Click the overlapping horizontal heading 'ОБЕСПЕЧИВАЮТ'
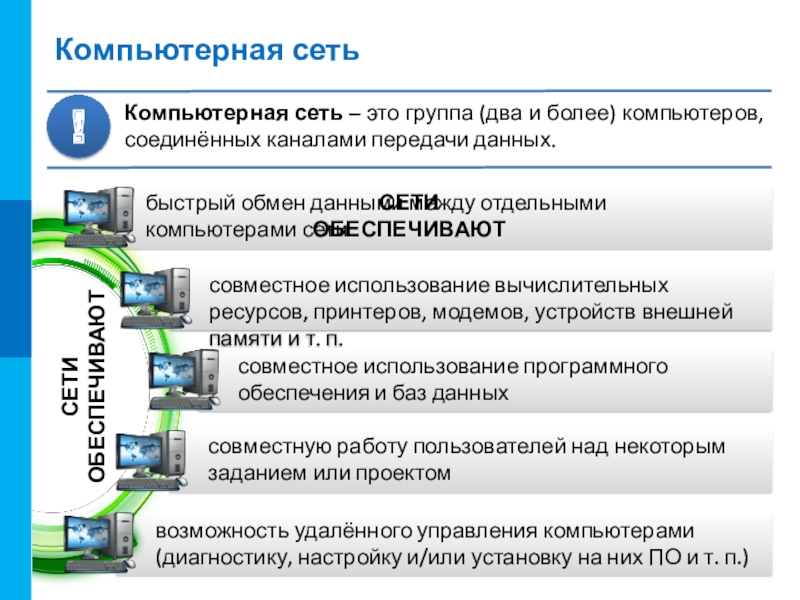Viewport: 800px width, 600px height. pos(409,229)
